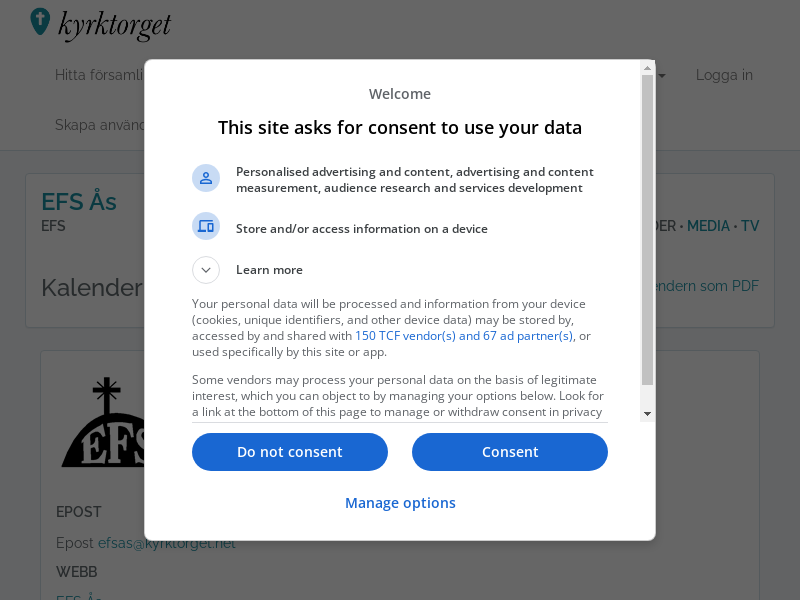This screenshot has width=800, height=600.
Task: Open the efsas@kyrktorget.net email link
Action: point(167,543)
